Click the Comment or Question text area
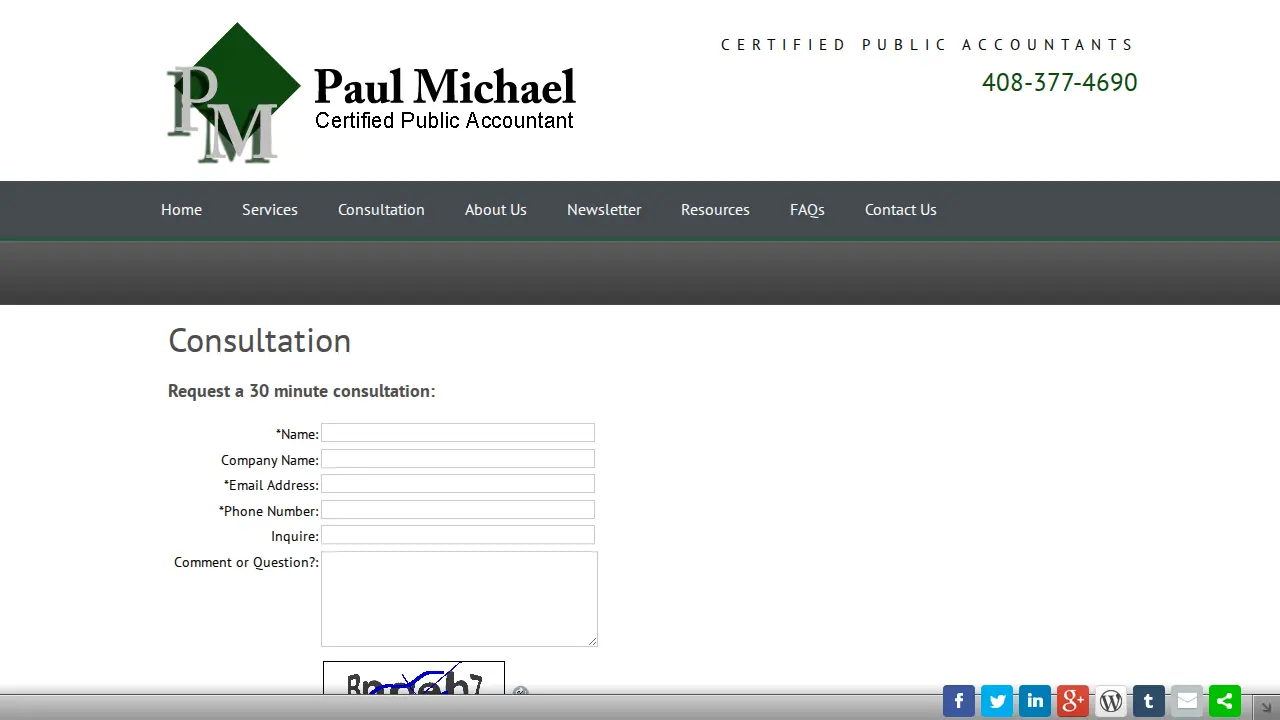The height and width of the screenshot is (720, 1280). (459, 599)
